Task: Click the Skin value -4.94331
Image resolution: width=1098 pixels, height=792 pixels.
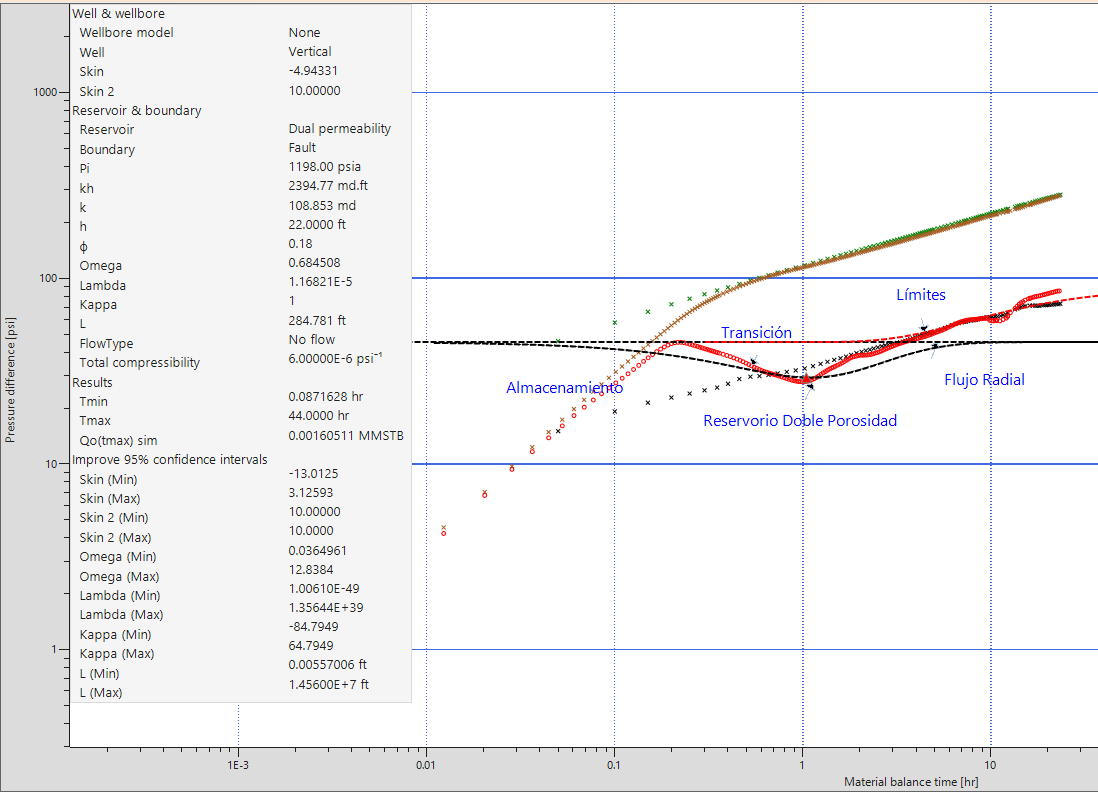Action: [x=315, y=71]
